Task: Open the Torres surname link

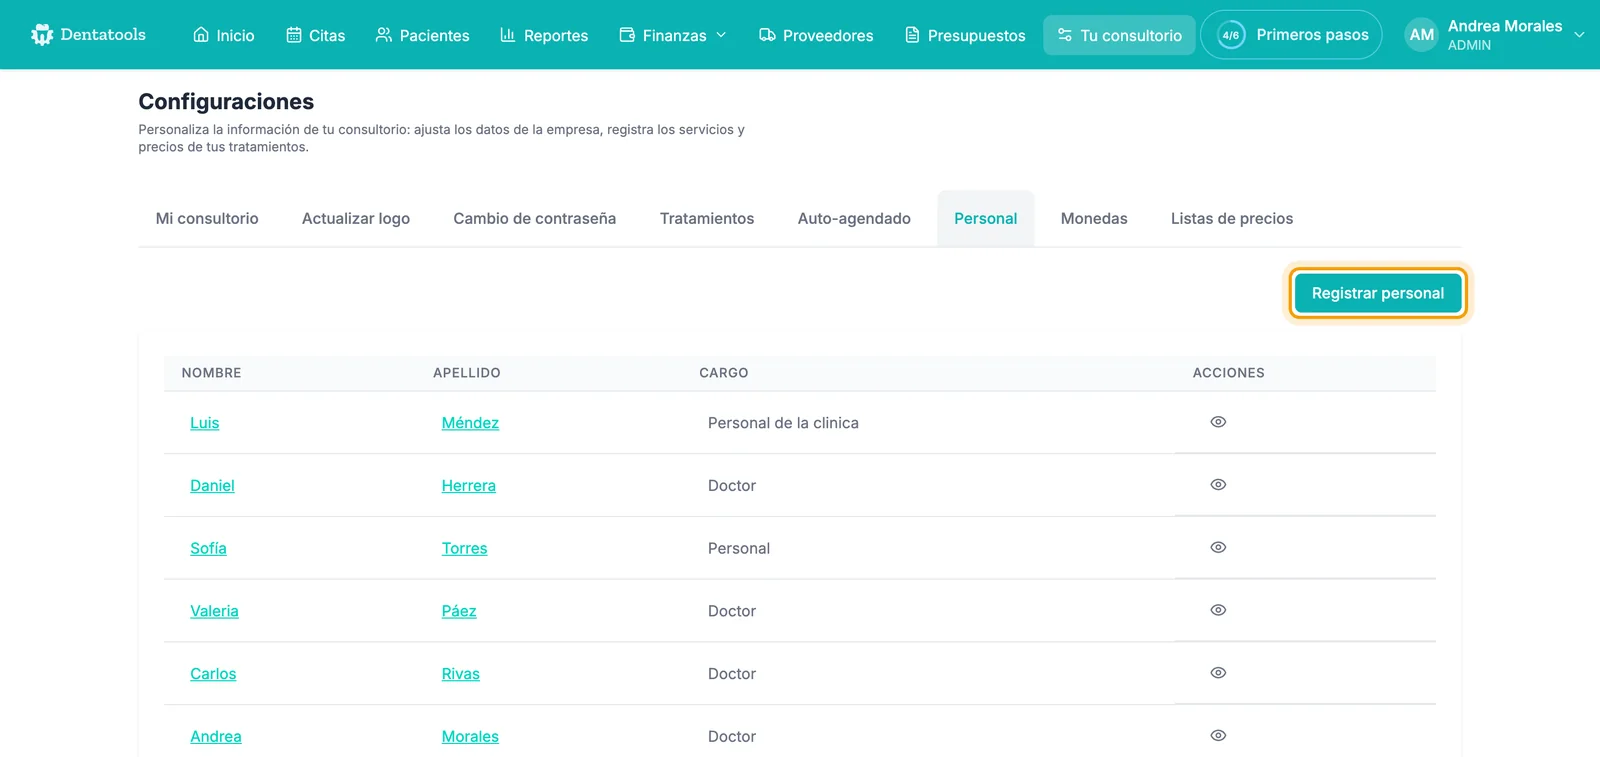Action: click(x=465, y=548)
